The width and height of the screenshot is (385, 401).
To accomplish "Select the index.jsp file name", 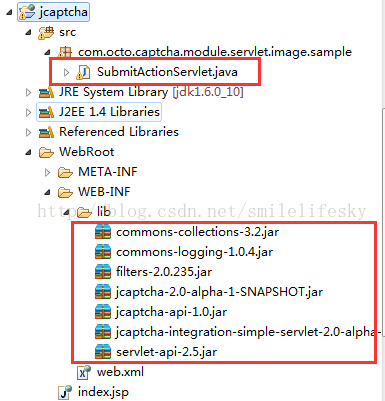I will tap(103, 392).
